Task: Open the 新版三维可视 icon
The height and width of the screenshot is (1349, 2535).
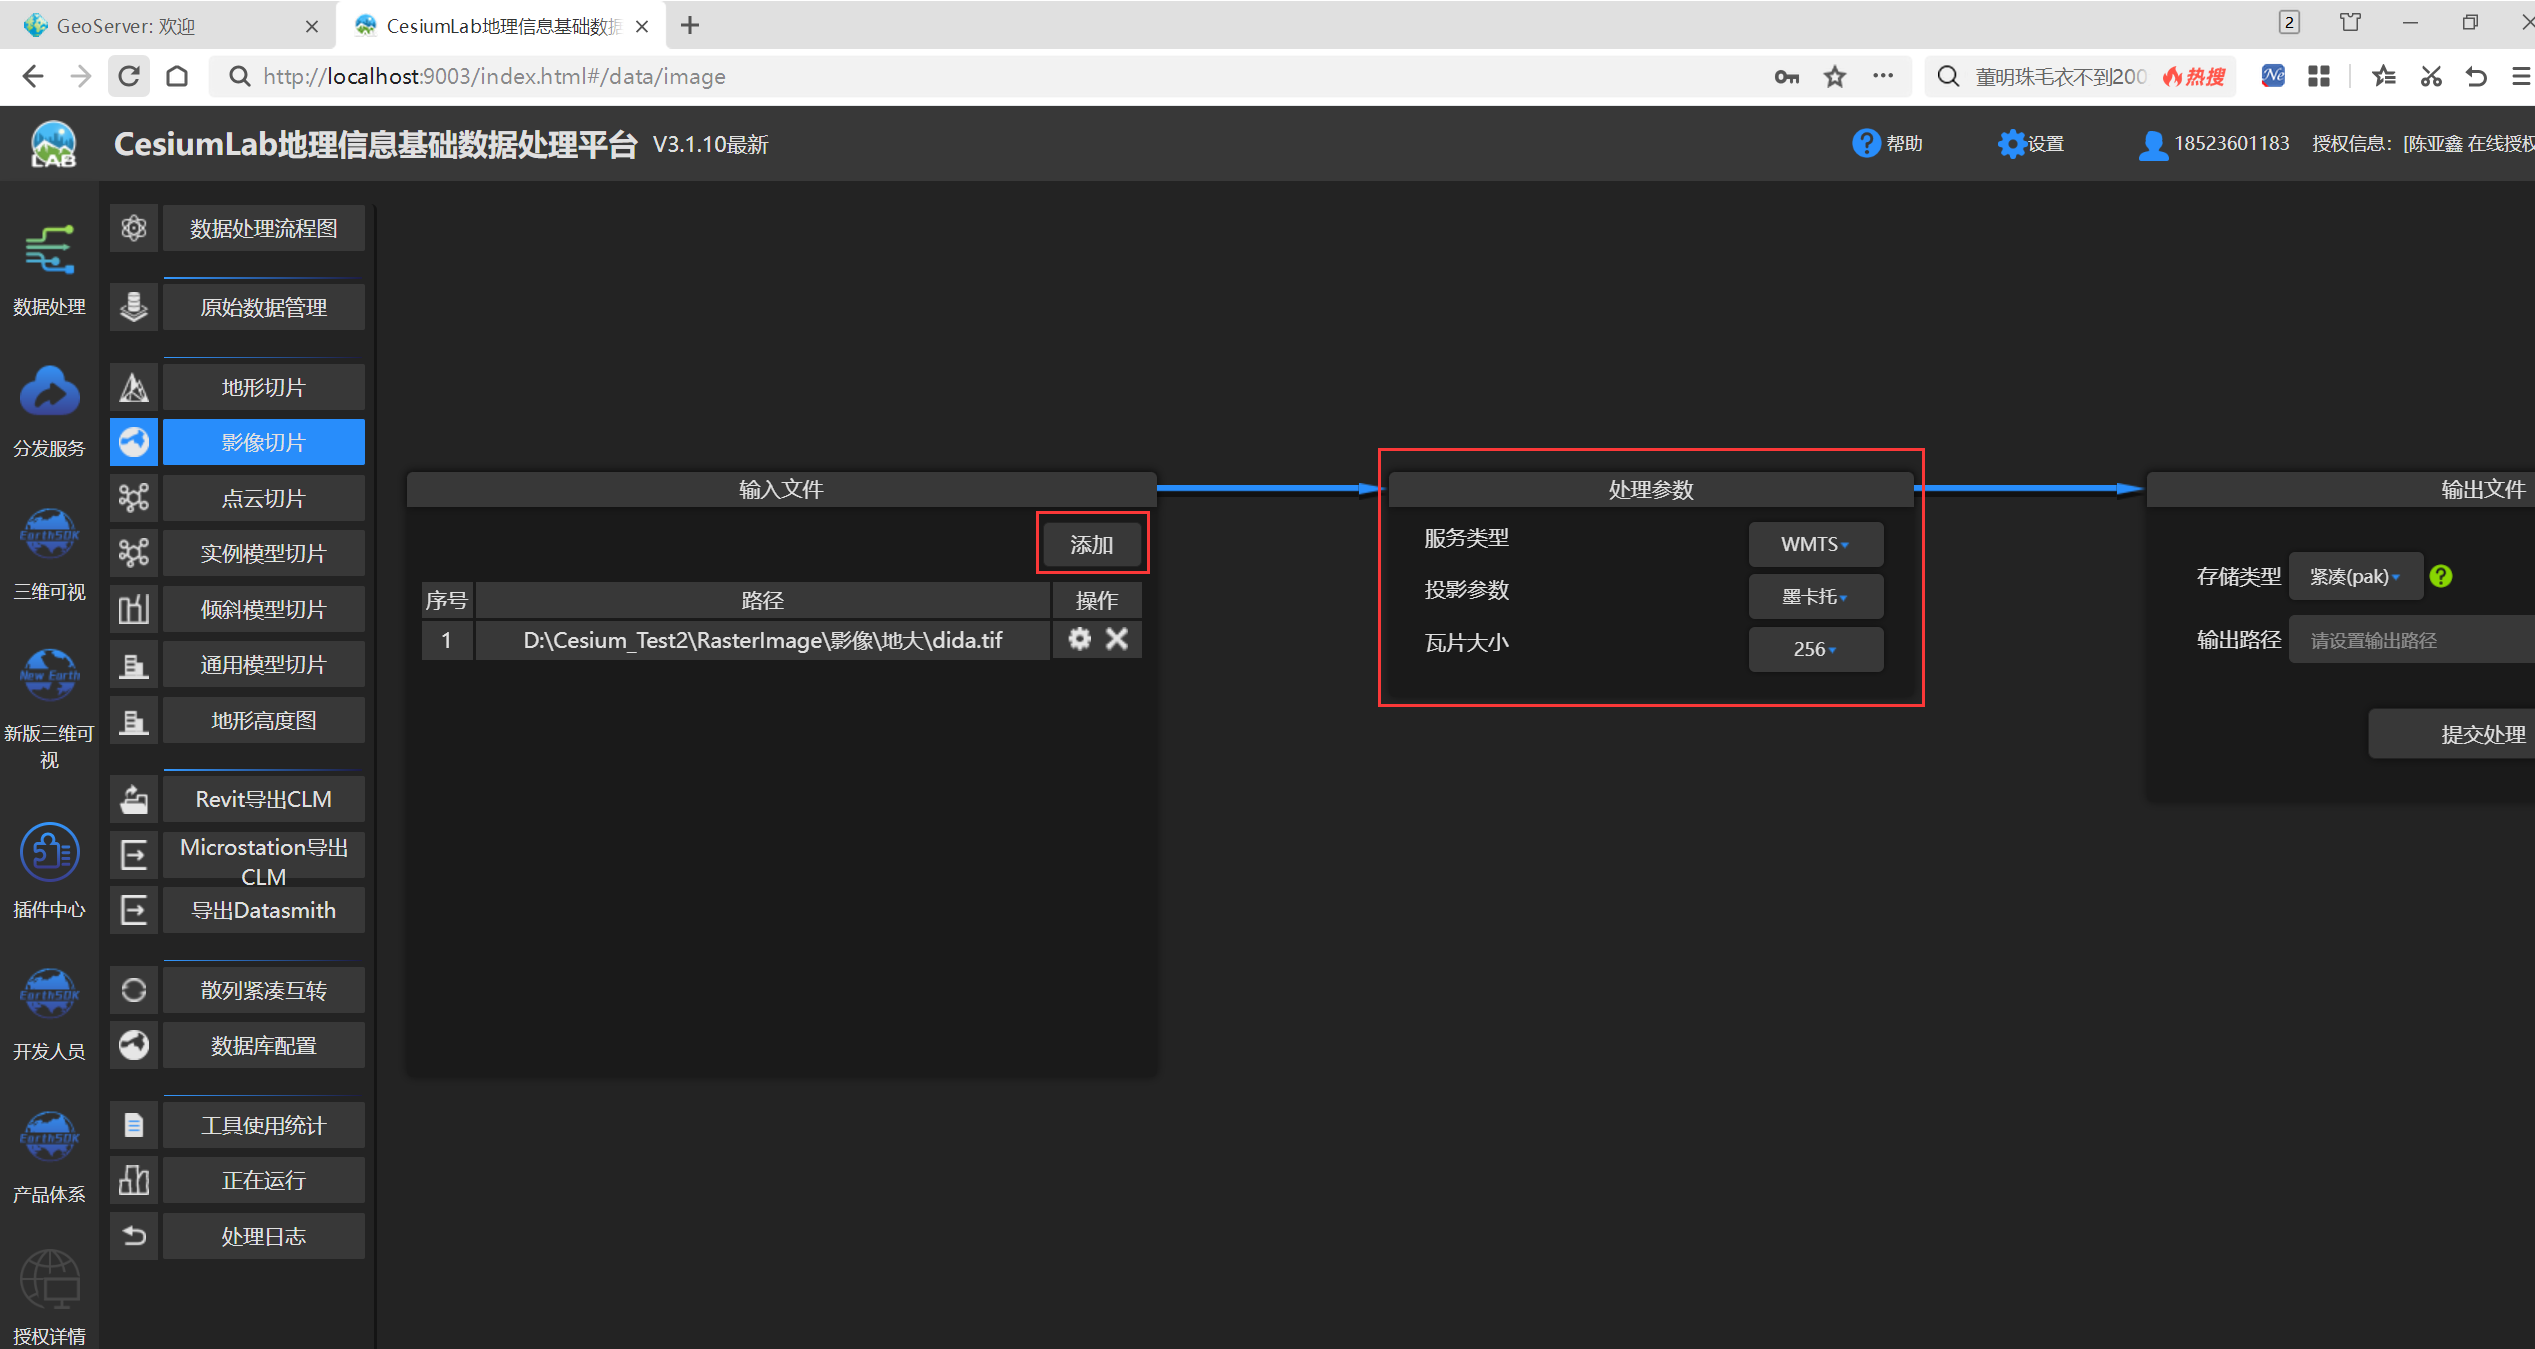Action: click(49, 675)
